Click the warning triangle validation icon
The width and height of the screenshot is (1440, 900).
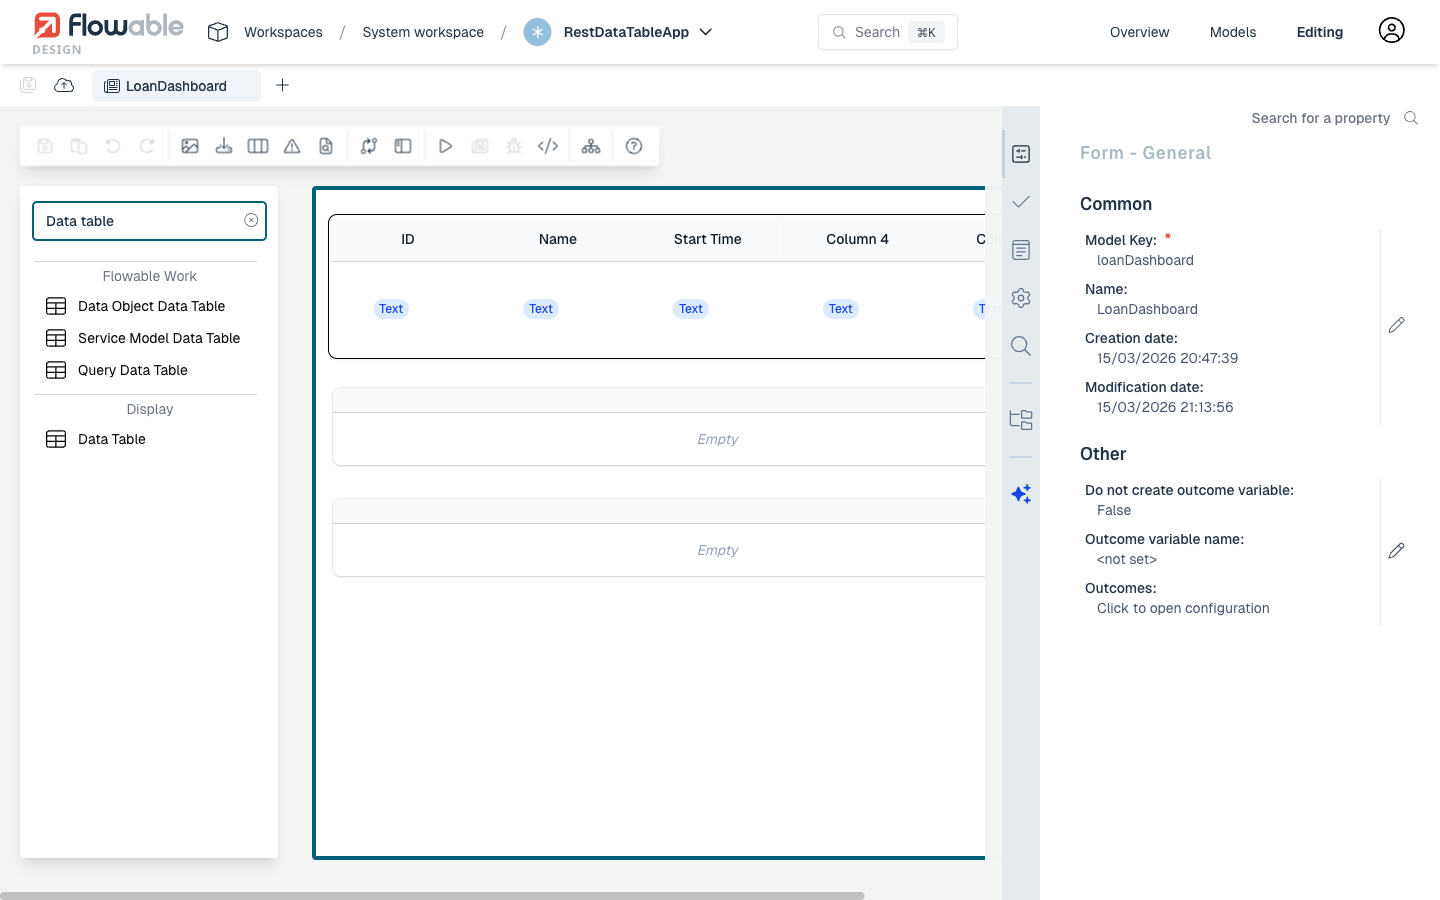tap(291, 146)
